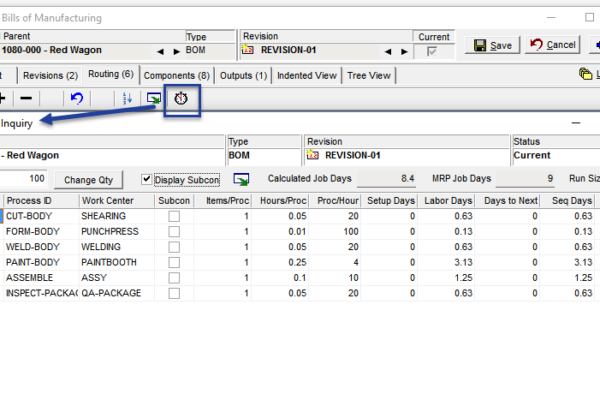Click the top REVISION-01 field

pyautogui.click(x=312, y=50)
